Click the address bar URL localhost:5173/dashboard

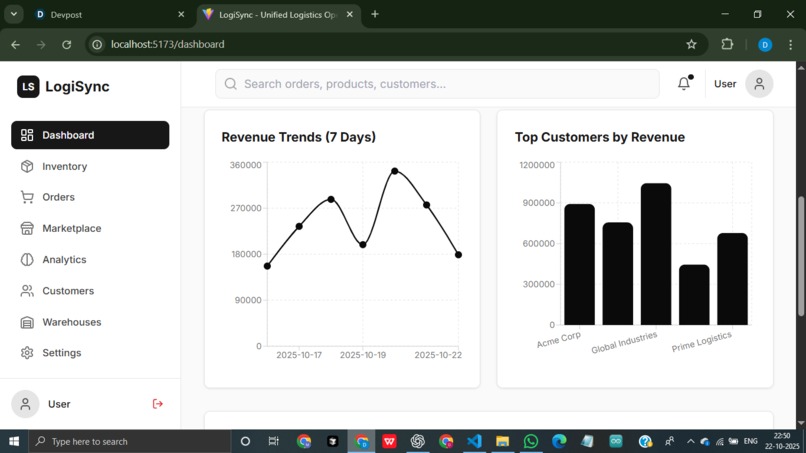coord(168,45)
